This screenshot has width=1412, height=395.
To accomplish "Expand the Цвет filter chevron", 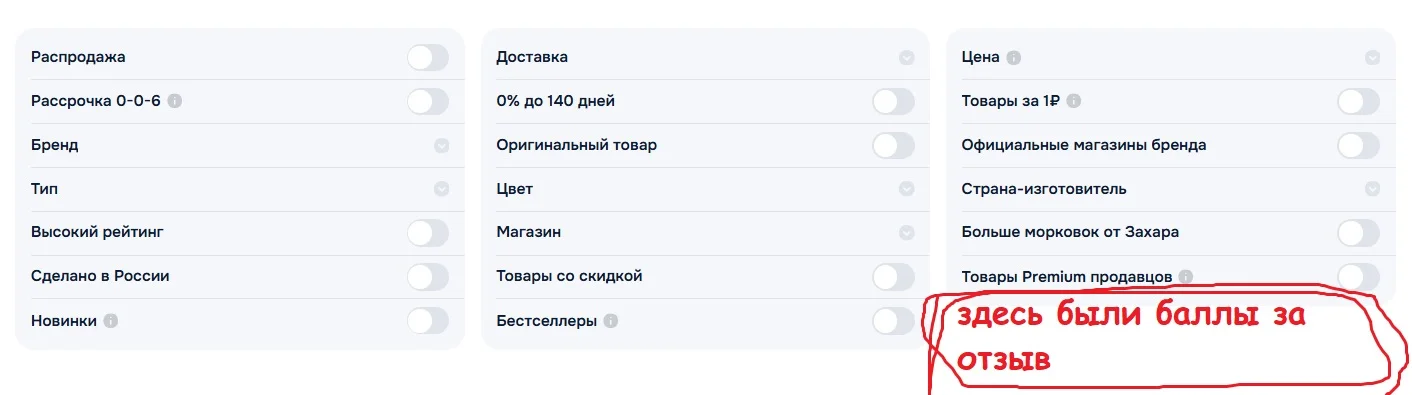I will (906, 189).
